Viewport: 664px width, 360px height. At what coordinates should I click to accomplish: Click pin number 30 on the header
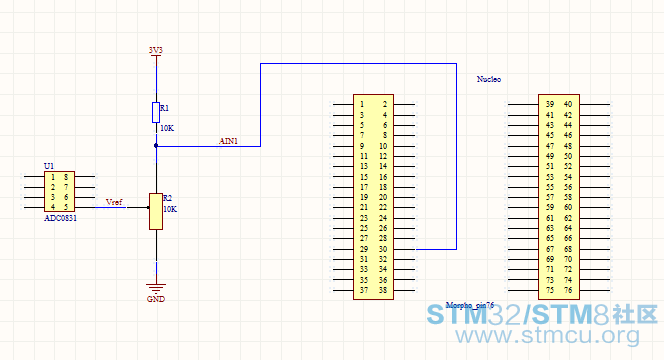[383, 249]
